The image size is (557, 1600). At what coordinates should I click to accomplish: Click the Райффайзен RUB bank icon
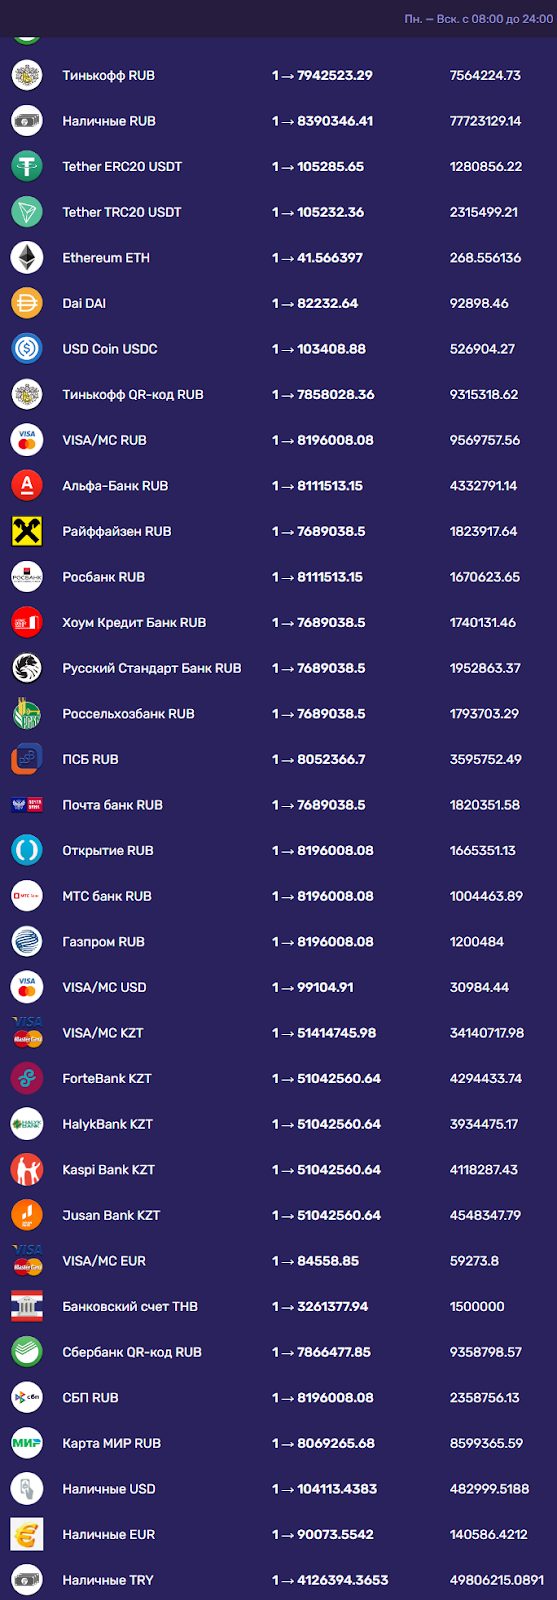[27, 531]
